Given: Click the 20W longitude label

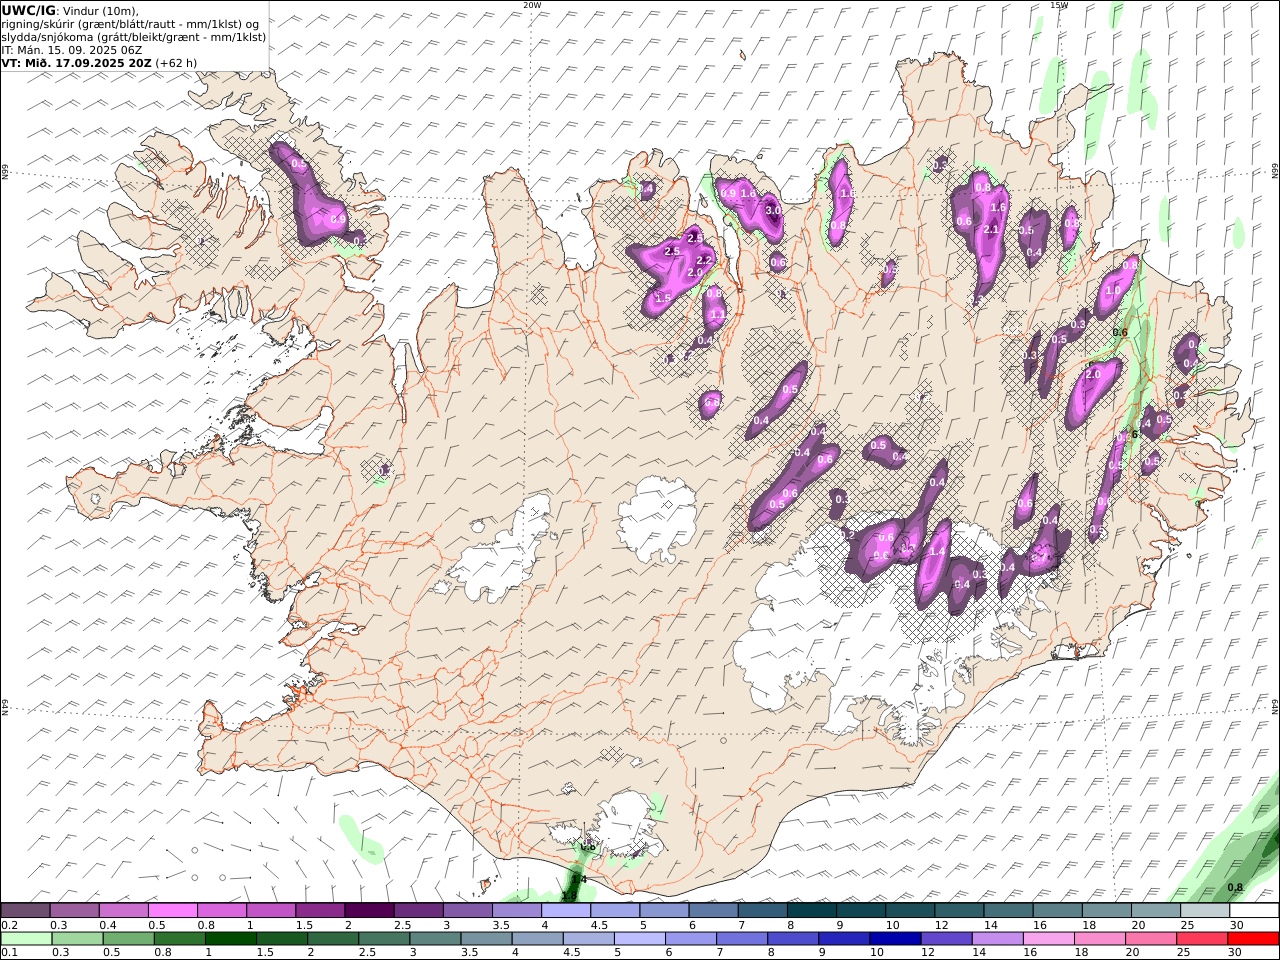Looking at the screenshot, I should pos(532,5).
